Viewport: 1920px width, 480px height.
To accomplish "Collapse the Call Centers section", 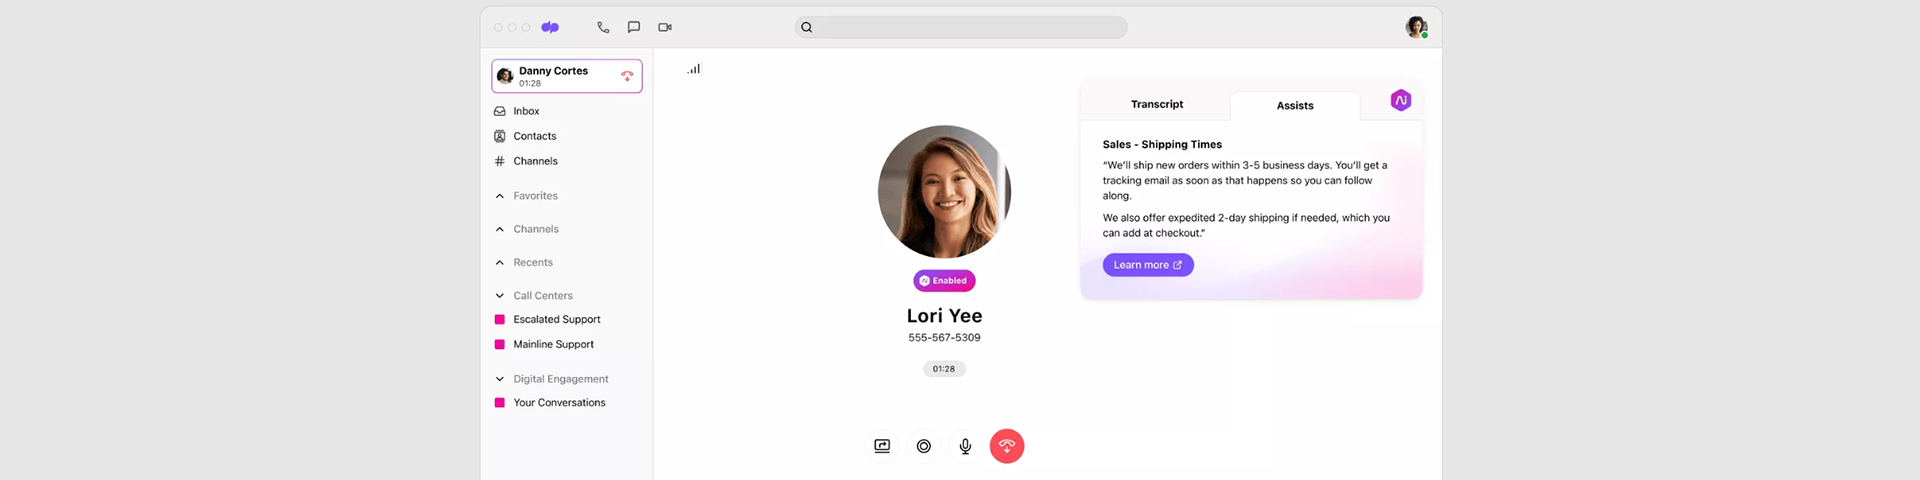I will tap(542, 296).
